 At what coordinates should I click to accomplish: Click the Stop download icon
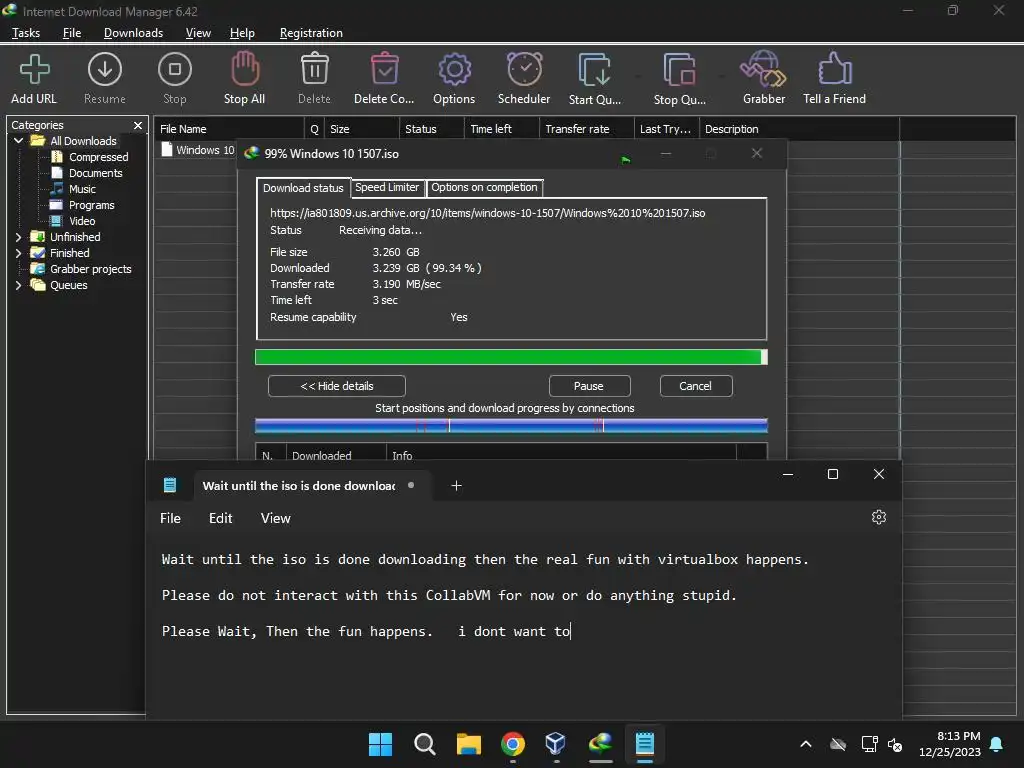pyautogui.click(x=174, y=69)
